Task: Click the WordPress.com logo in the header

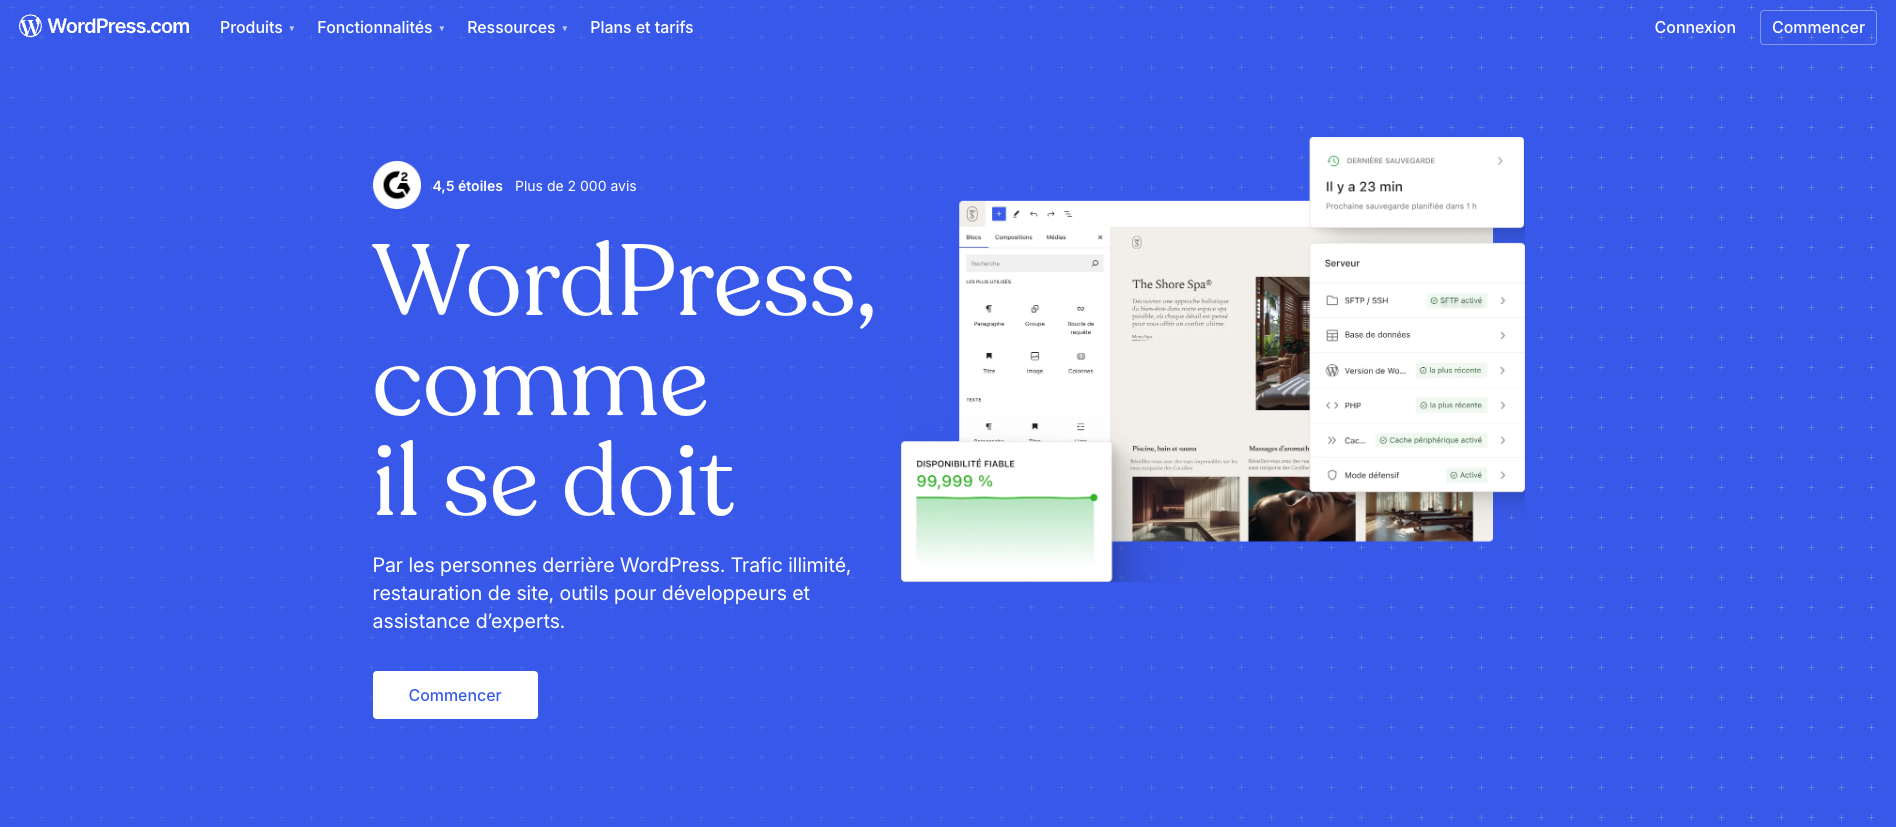Action: click(104, 27)
